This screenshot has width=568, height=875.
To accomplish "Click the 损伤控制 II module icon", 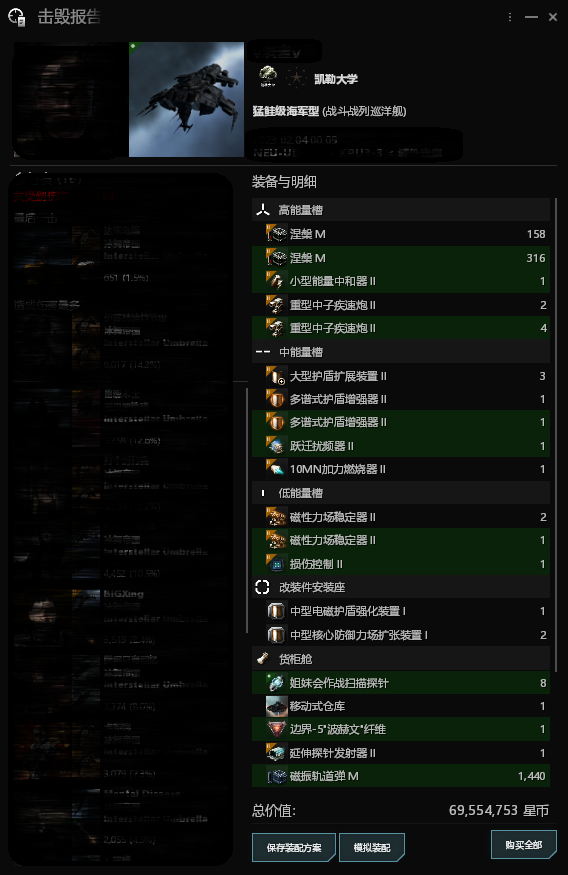I will [276, 564].
